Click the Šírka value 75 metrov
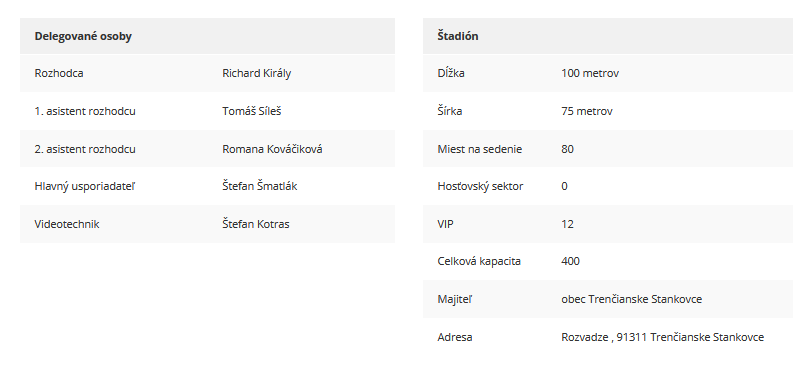 click(x=587, y=111)
